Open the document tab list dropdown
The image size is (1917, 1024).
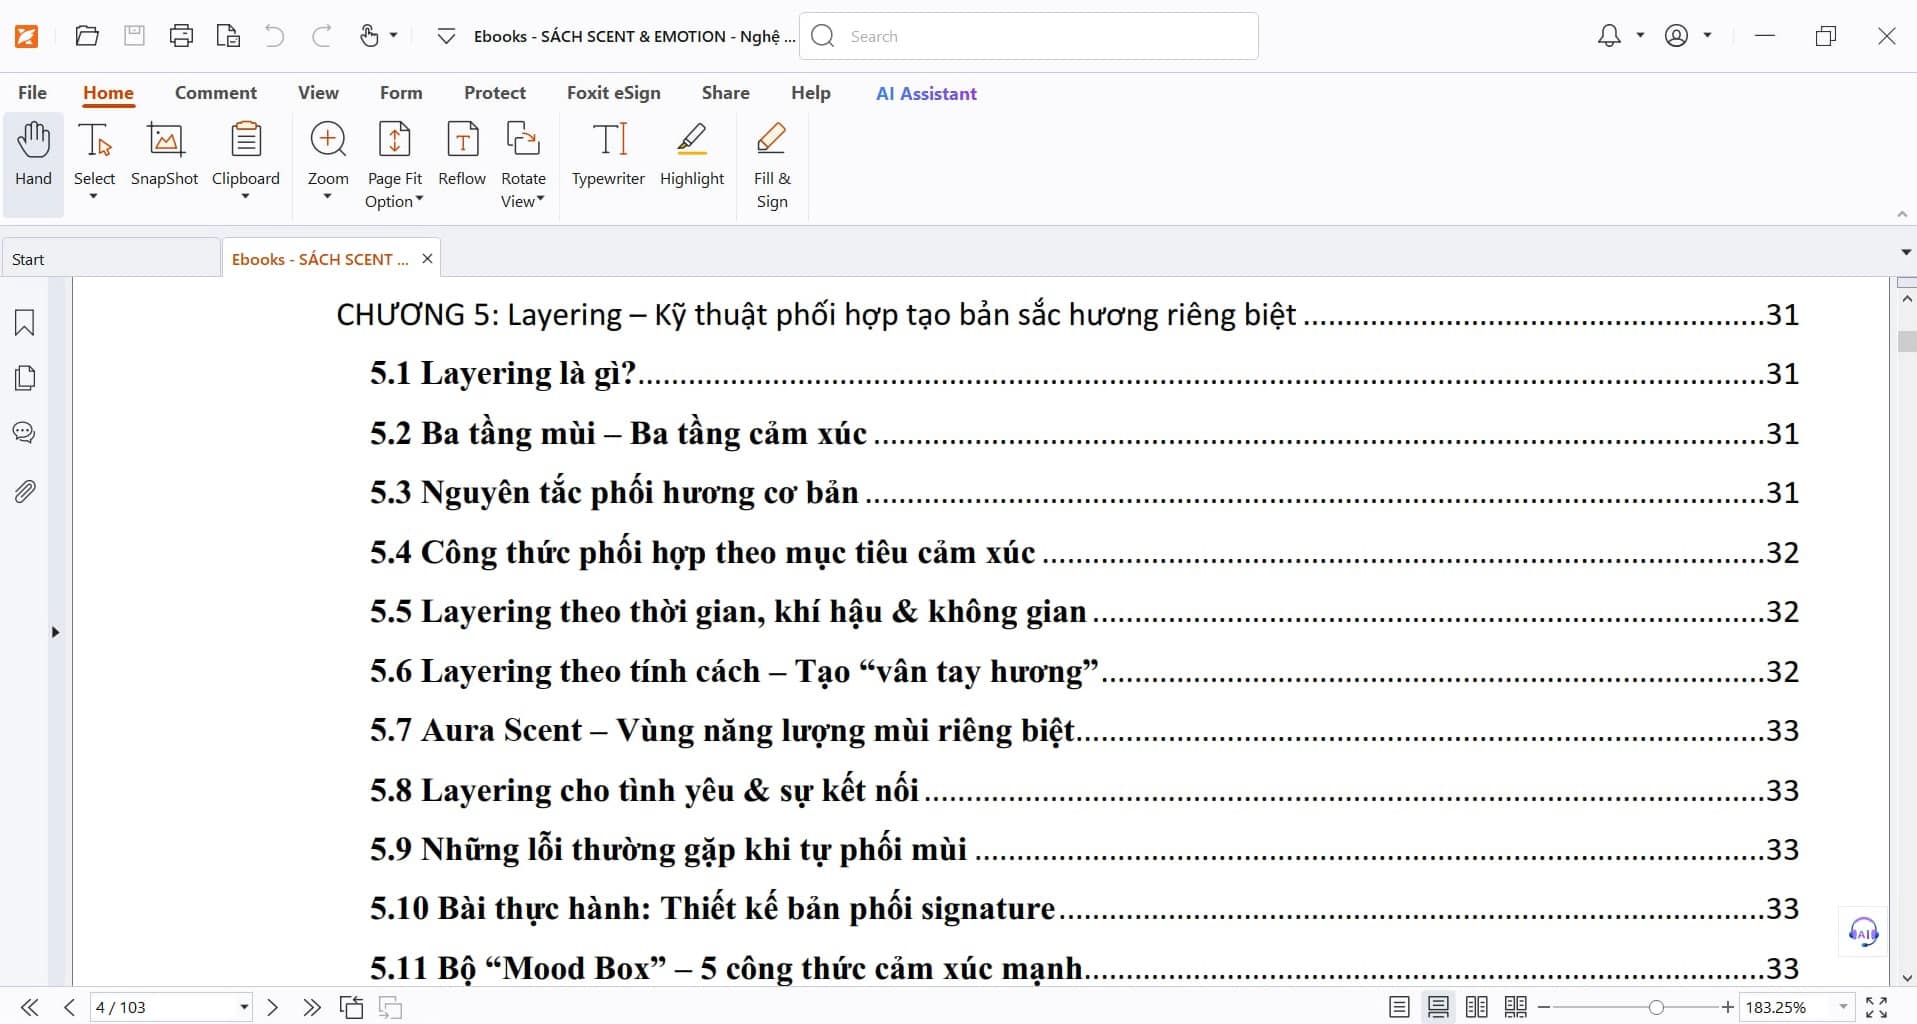point(1905,252)
